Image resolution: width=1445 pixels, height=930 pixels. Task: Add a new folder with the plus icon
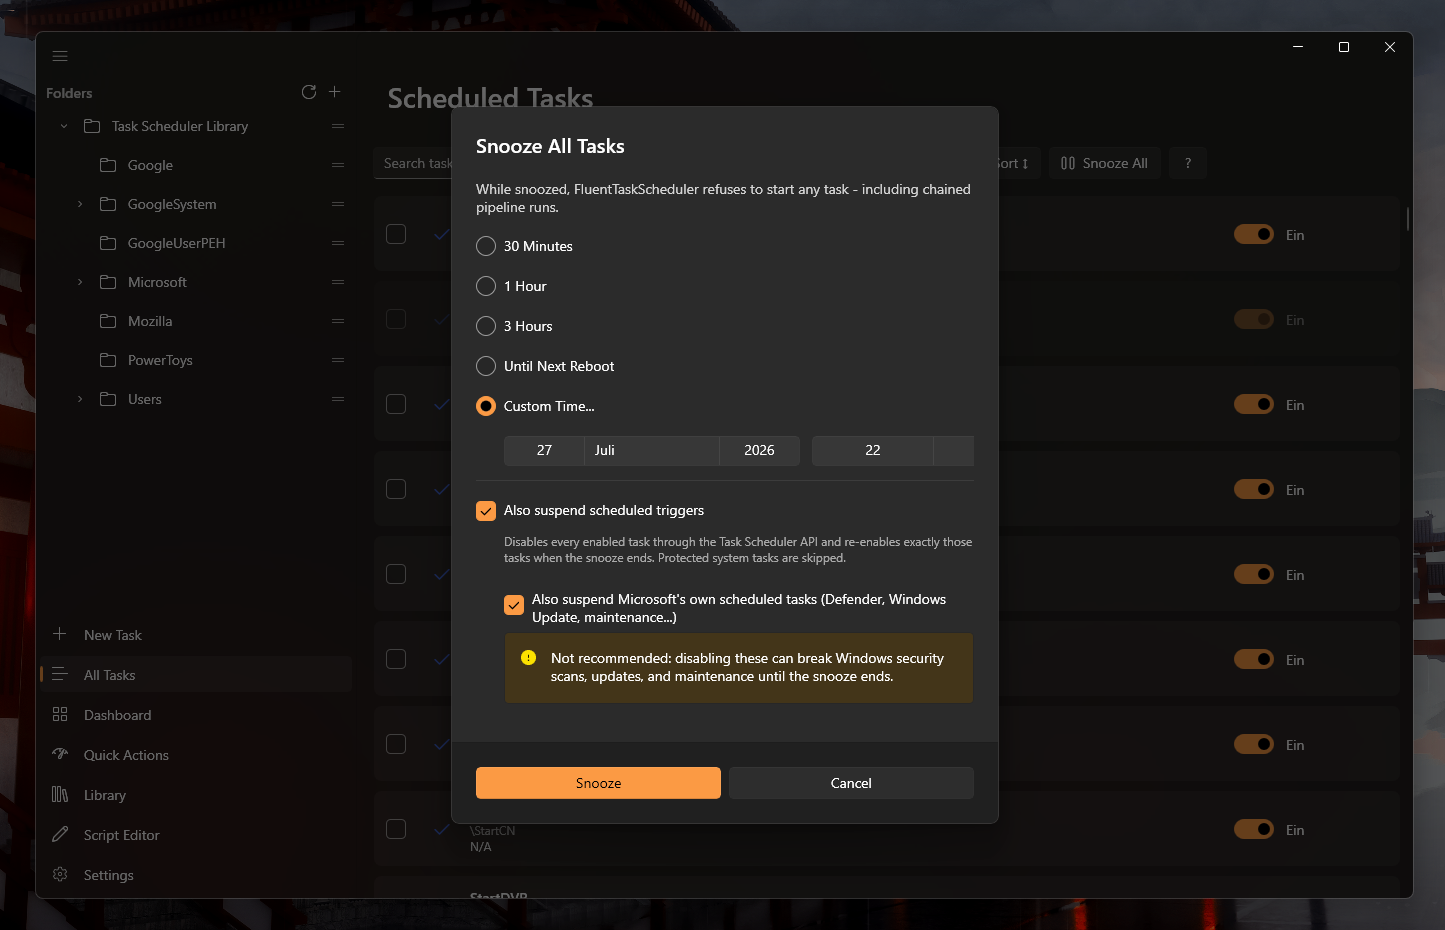coord(335,92)
